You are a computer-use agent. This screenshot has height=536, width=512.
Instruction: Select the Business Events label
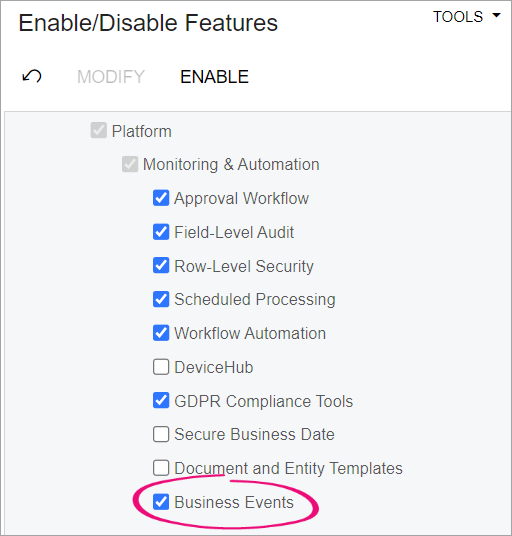(x=234, y=502)
